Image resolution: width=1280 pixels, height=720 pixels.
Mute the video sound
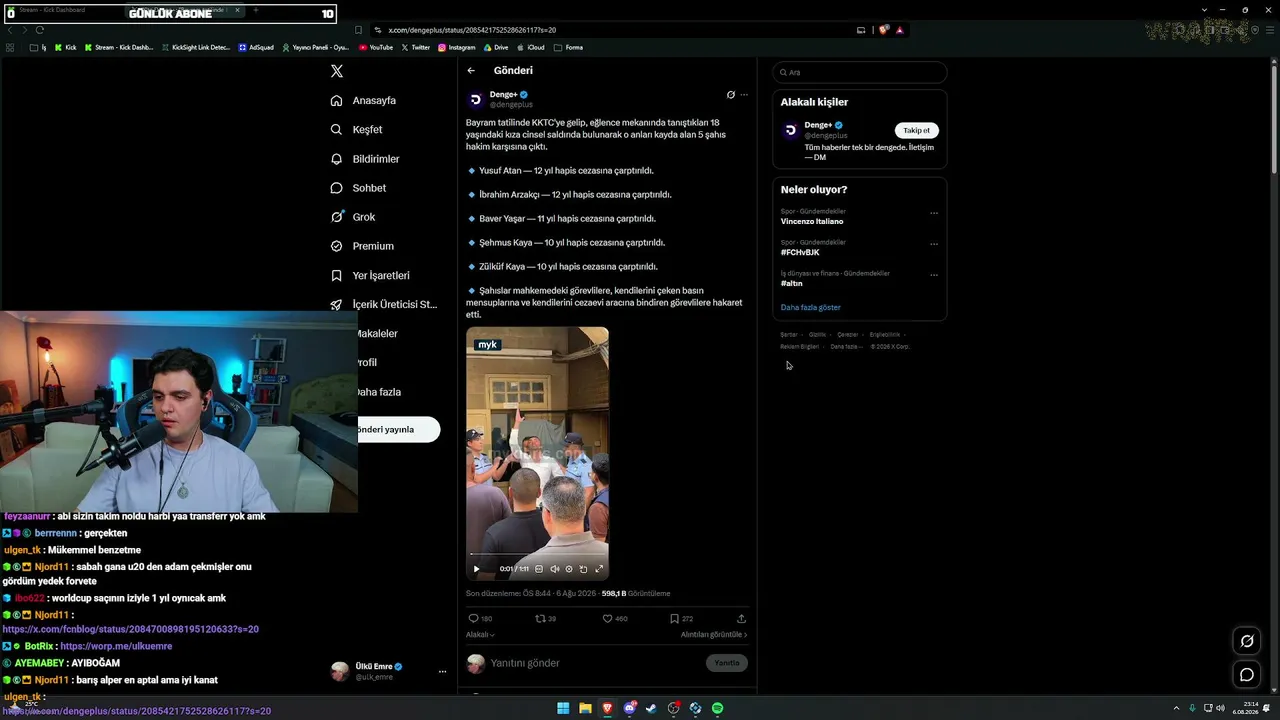point(555,569)
